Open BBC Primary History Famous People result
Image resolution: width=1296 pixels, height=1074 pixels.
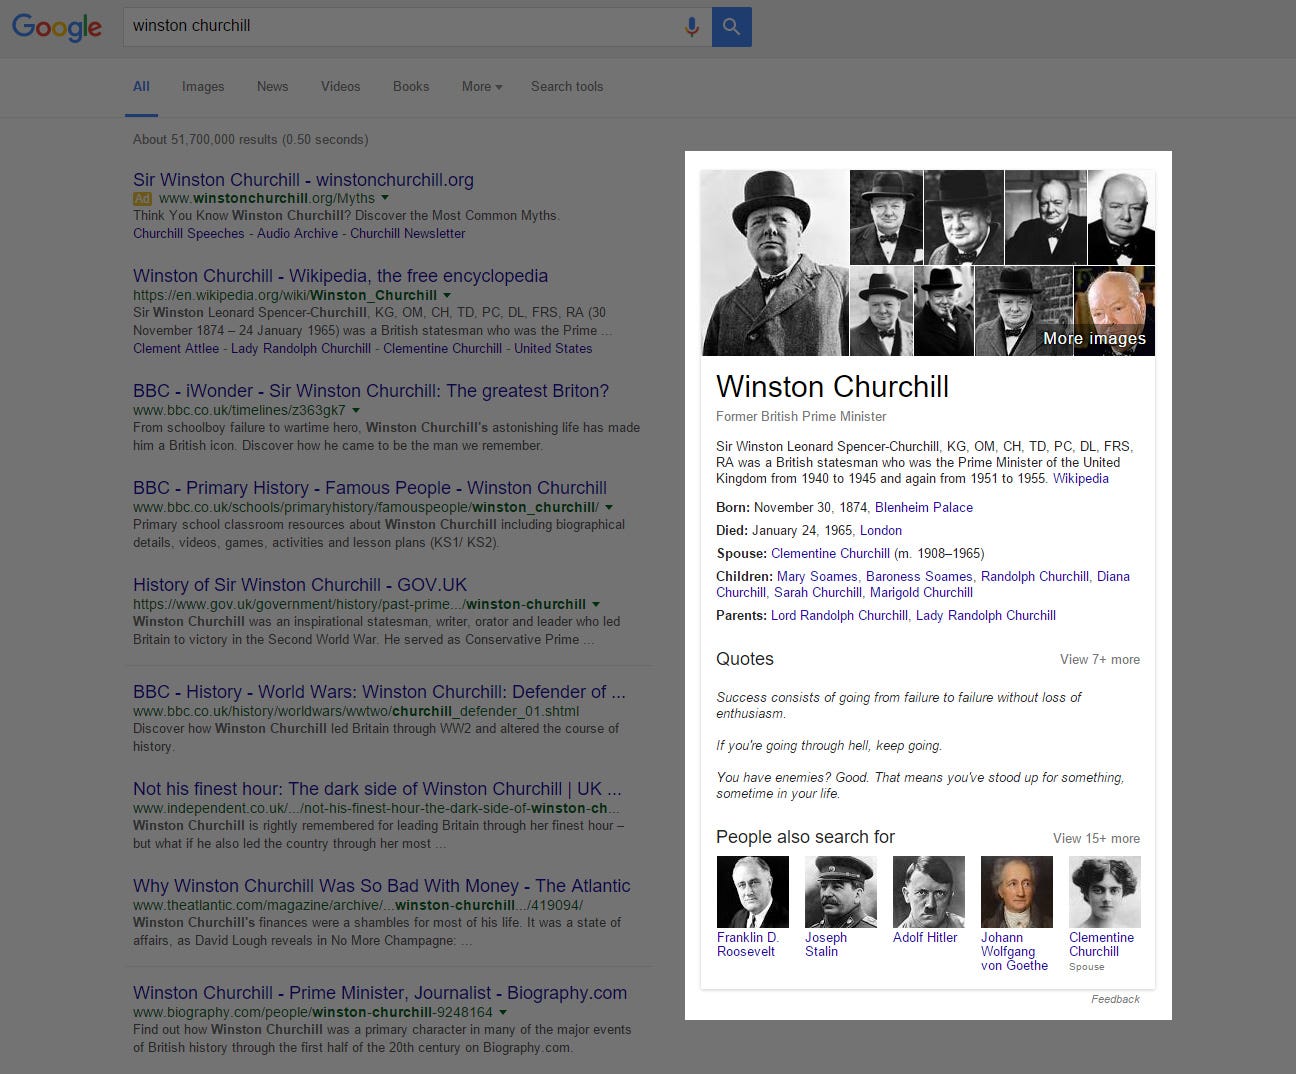pos(370,488)
